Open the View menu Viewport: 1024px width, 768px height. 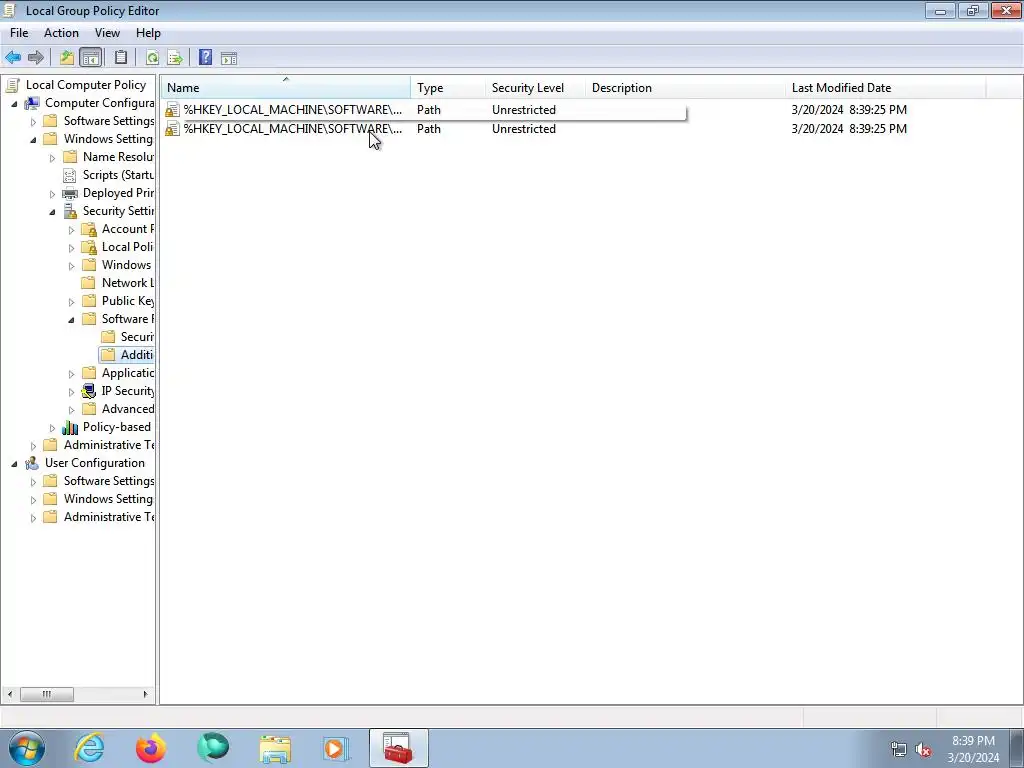point(107,33)
